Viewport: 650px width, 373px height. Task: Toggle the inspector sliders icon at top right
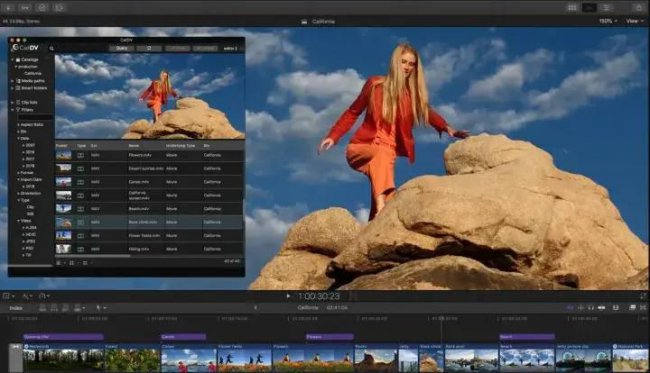click(x=606, y=7)
